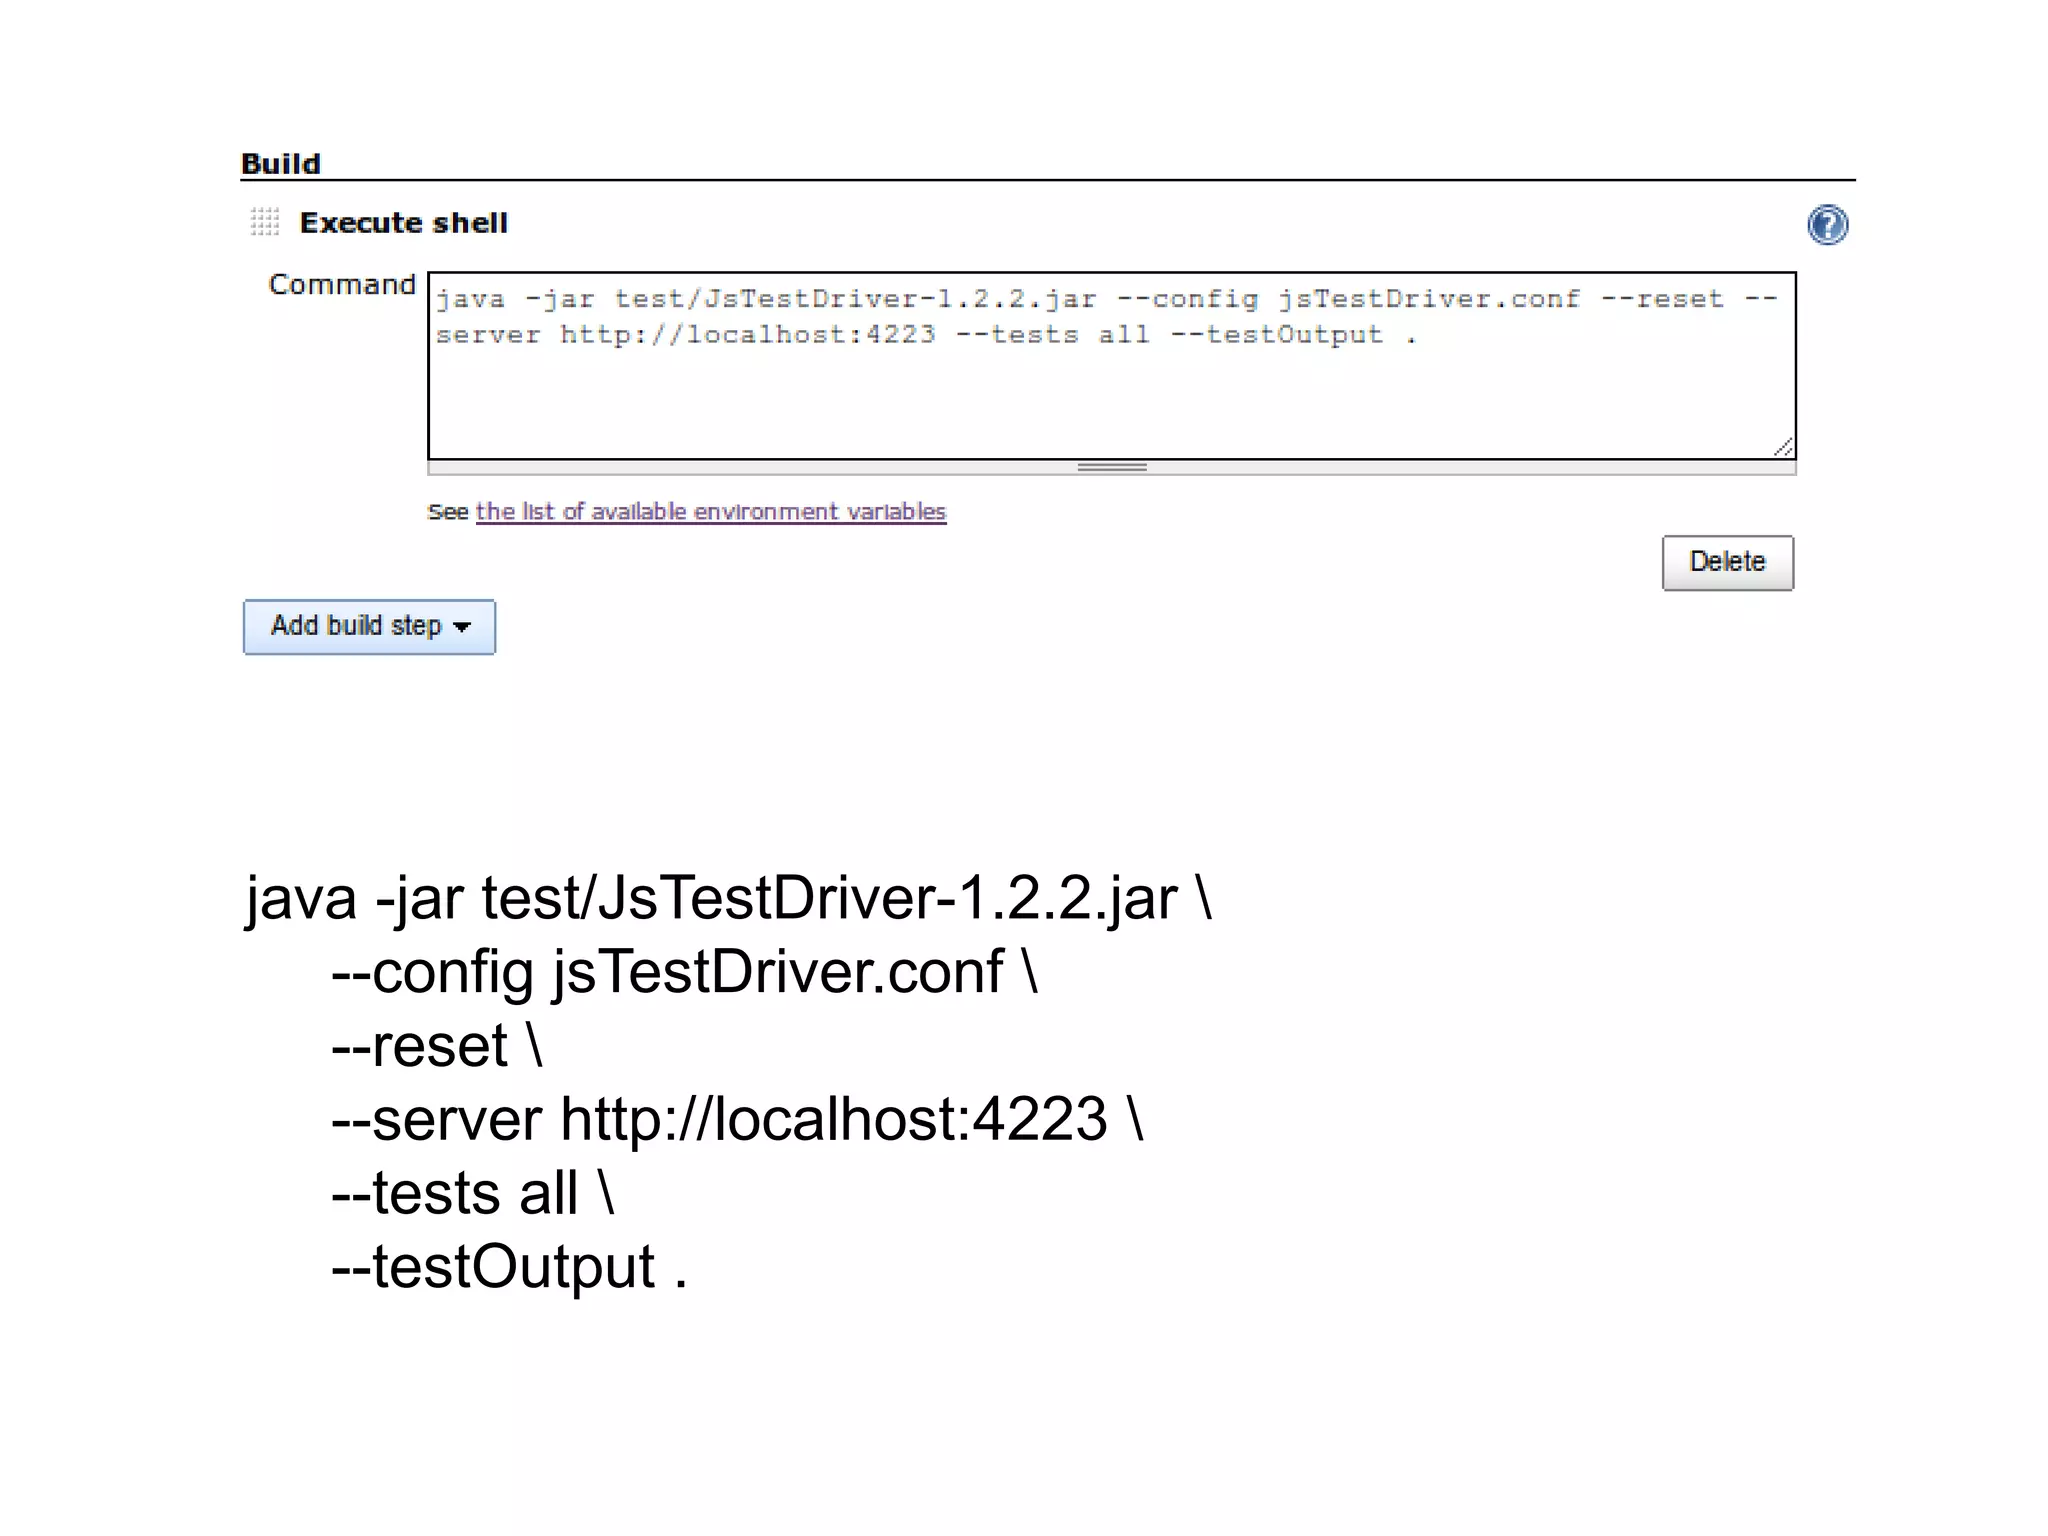Open help for Execute shell step
The height and width of the screenshot is (1536, 2048).
tap(1827, 225)
